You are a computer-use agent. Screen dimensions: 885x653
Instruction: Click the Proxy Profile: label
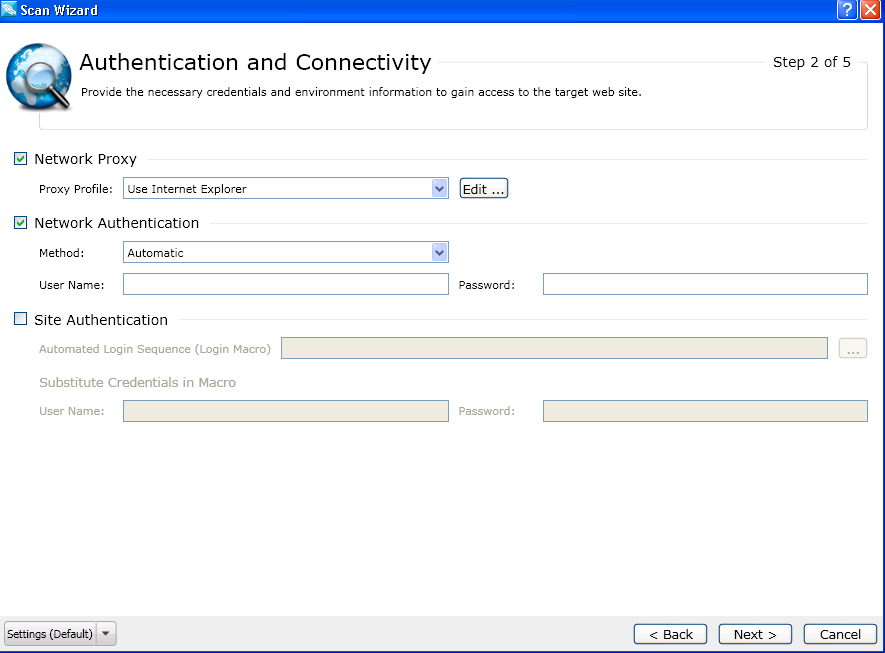tap(76, 189)
